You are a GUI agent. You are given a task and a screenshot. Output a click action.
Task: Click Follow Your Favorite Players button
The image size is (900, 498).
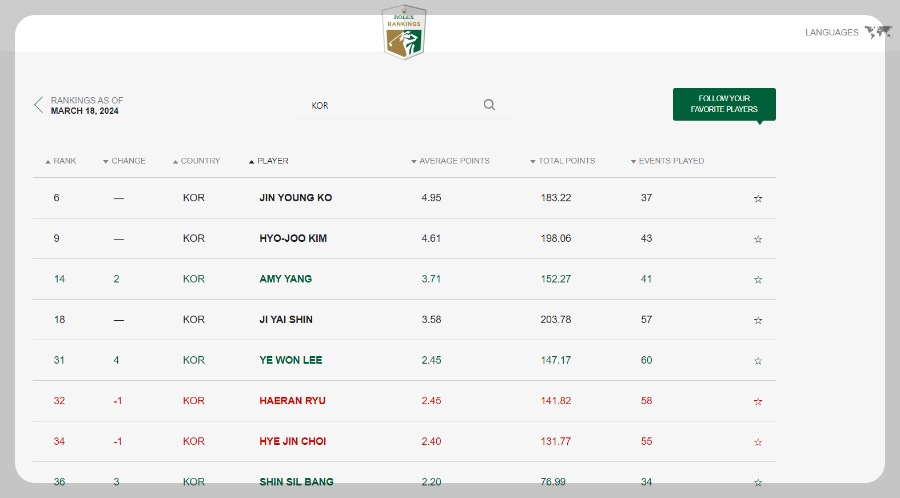[724, 104]
